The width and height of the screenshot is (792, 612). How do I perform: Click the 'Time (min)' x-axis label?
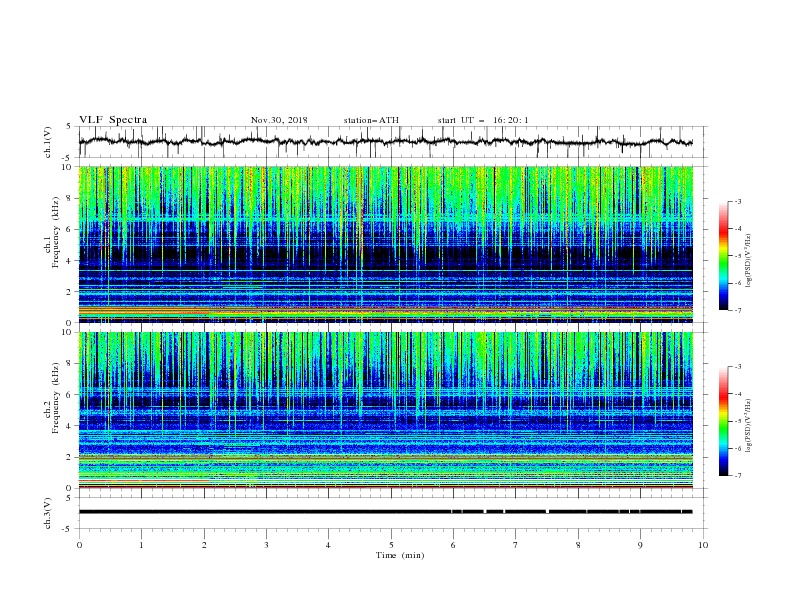pos(400,555)
